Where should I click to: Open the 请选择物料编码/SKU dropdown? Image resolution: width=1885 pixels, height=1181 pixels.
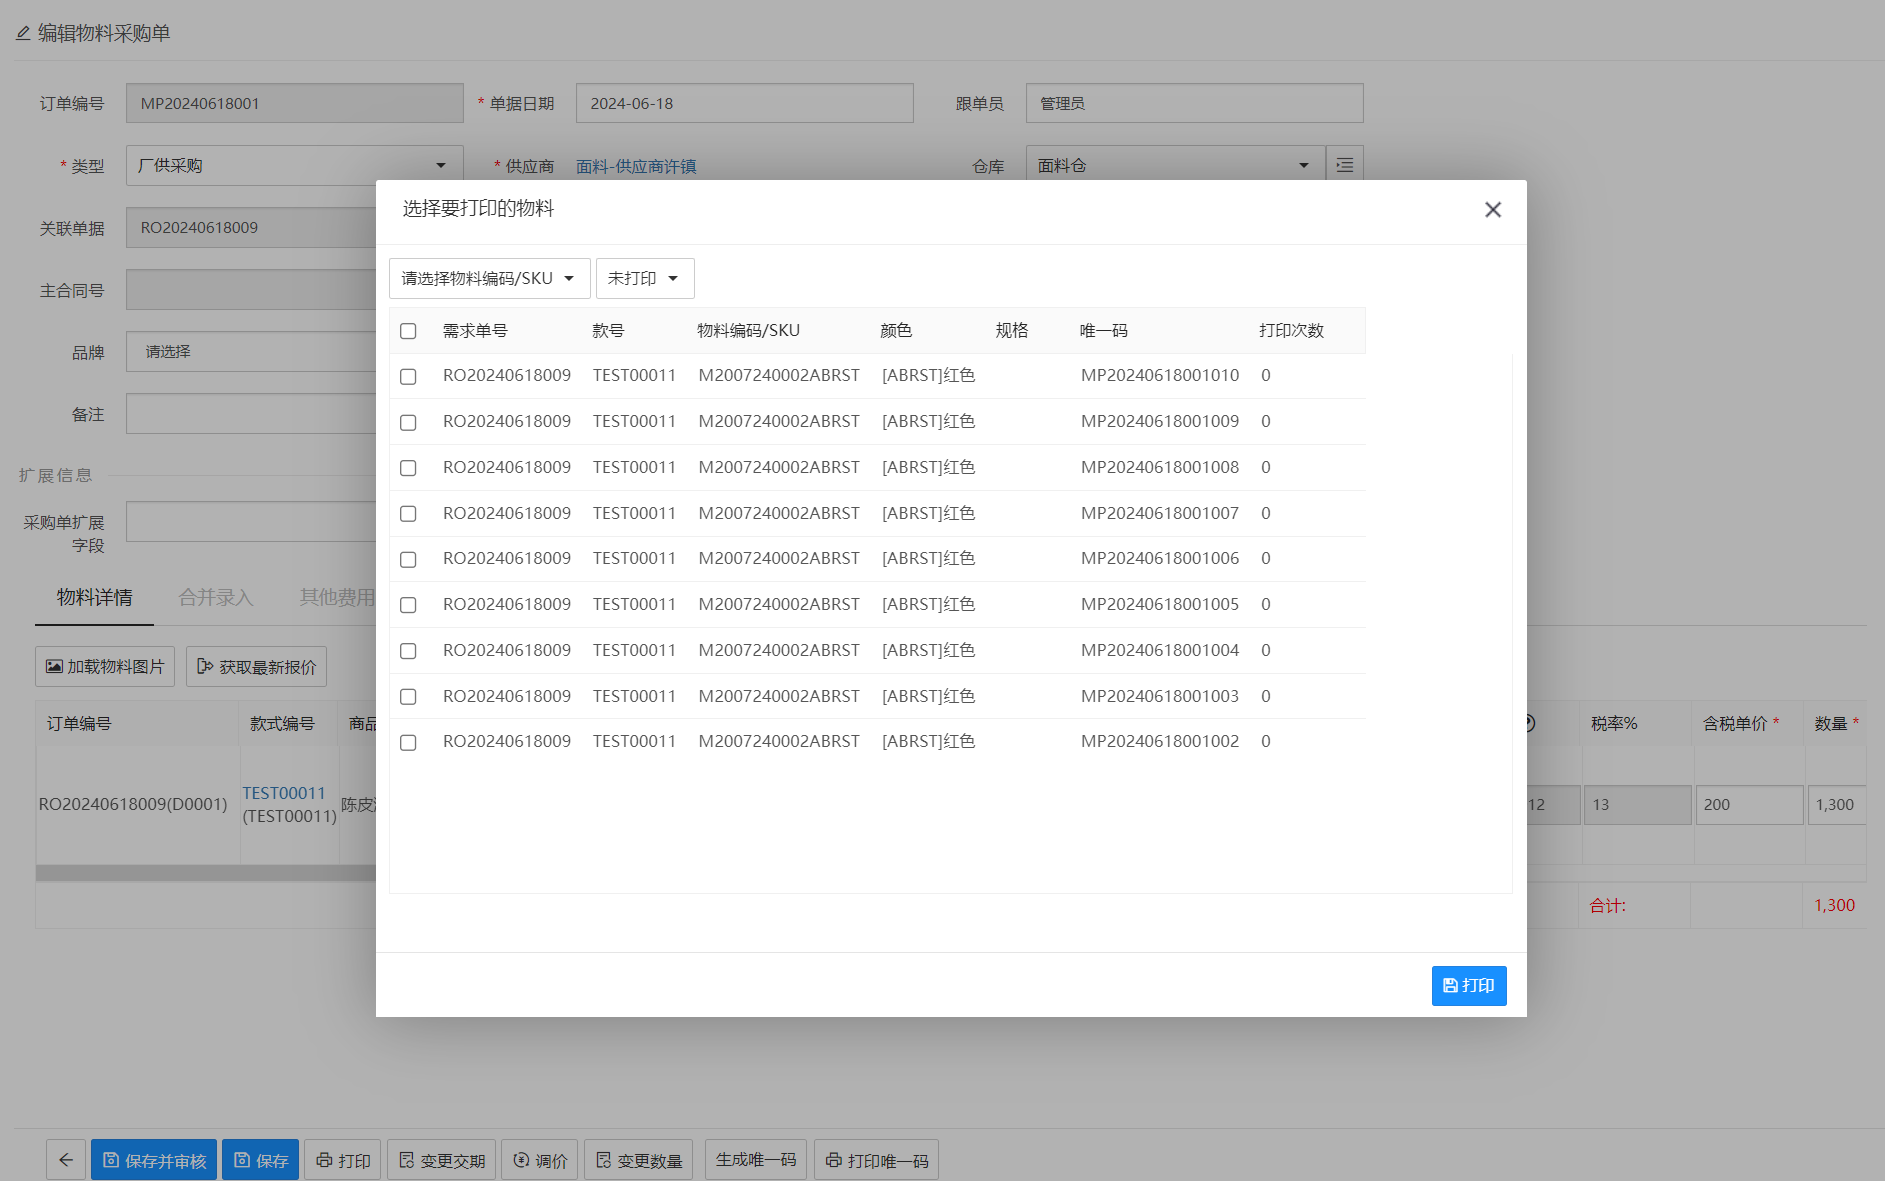(489, 279)
